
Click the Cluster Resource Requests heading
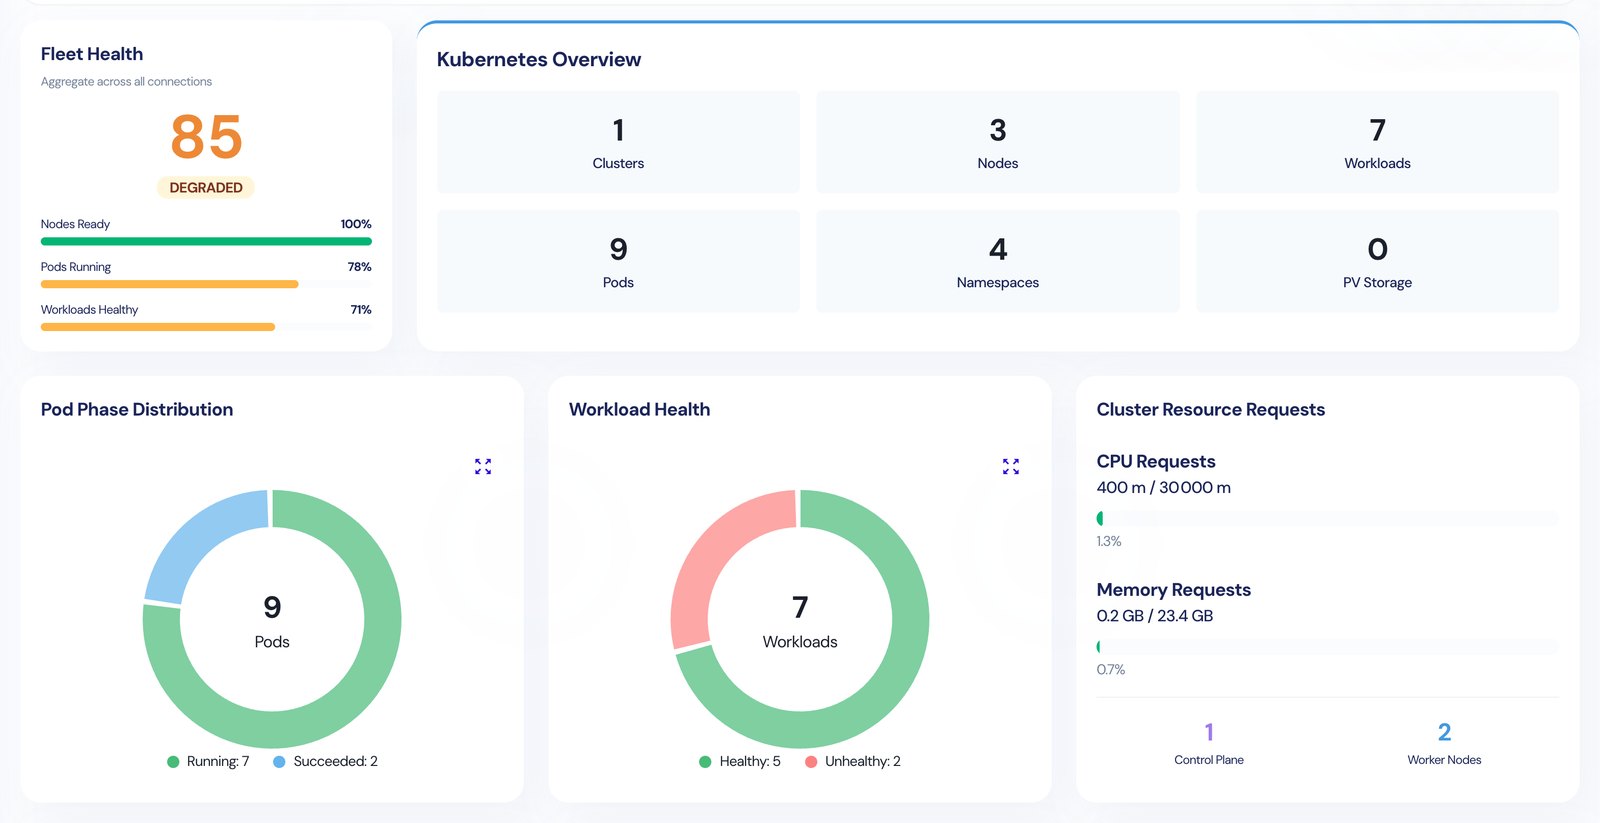click(x=1211, y=409)
